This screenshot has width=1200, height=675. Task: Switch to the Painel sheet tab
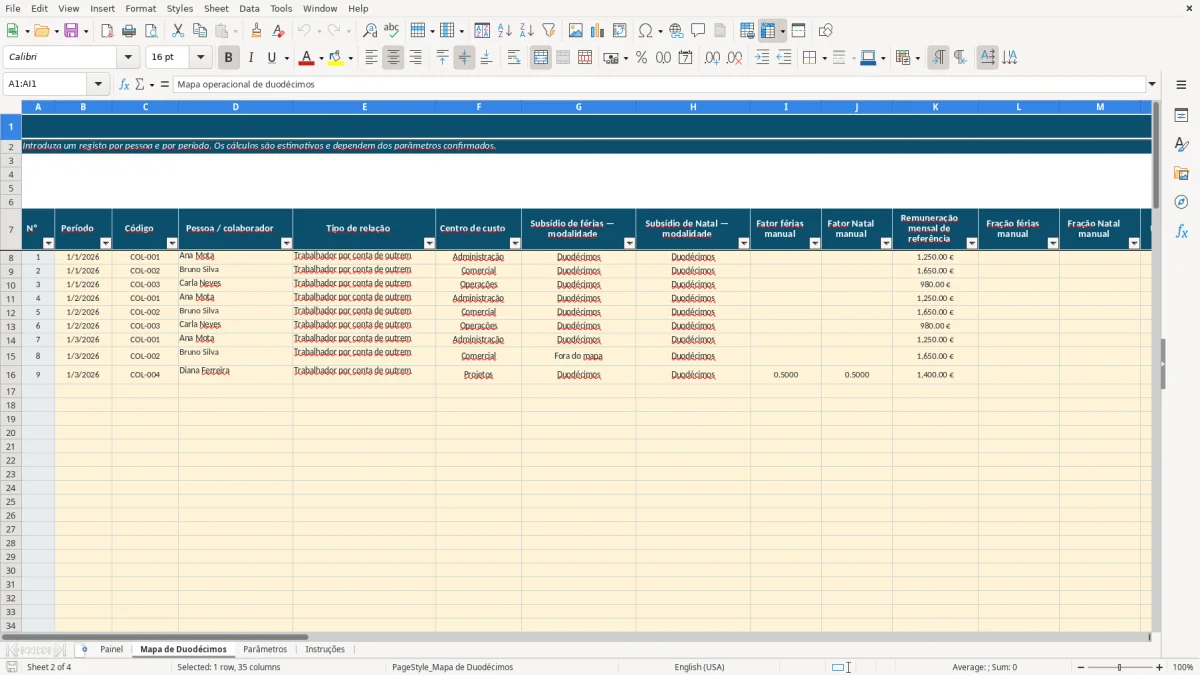coord(112,650)
